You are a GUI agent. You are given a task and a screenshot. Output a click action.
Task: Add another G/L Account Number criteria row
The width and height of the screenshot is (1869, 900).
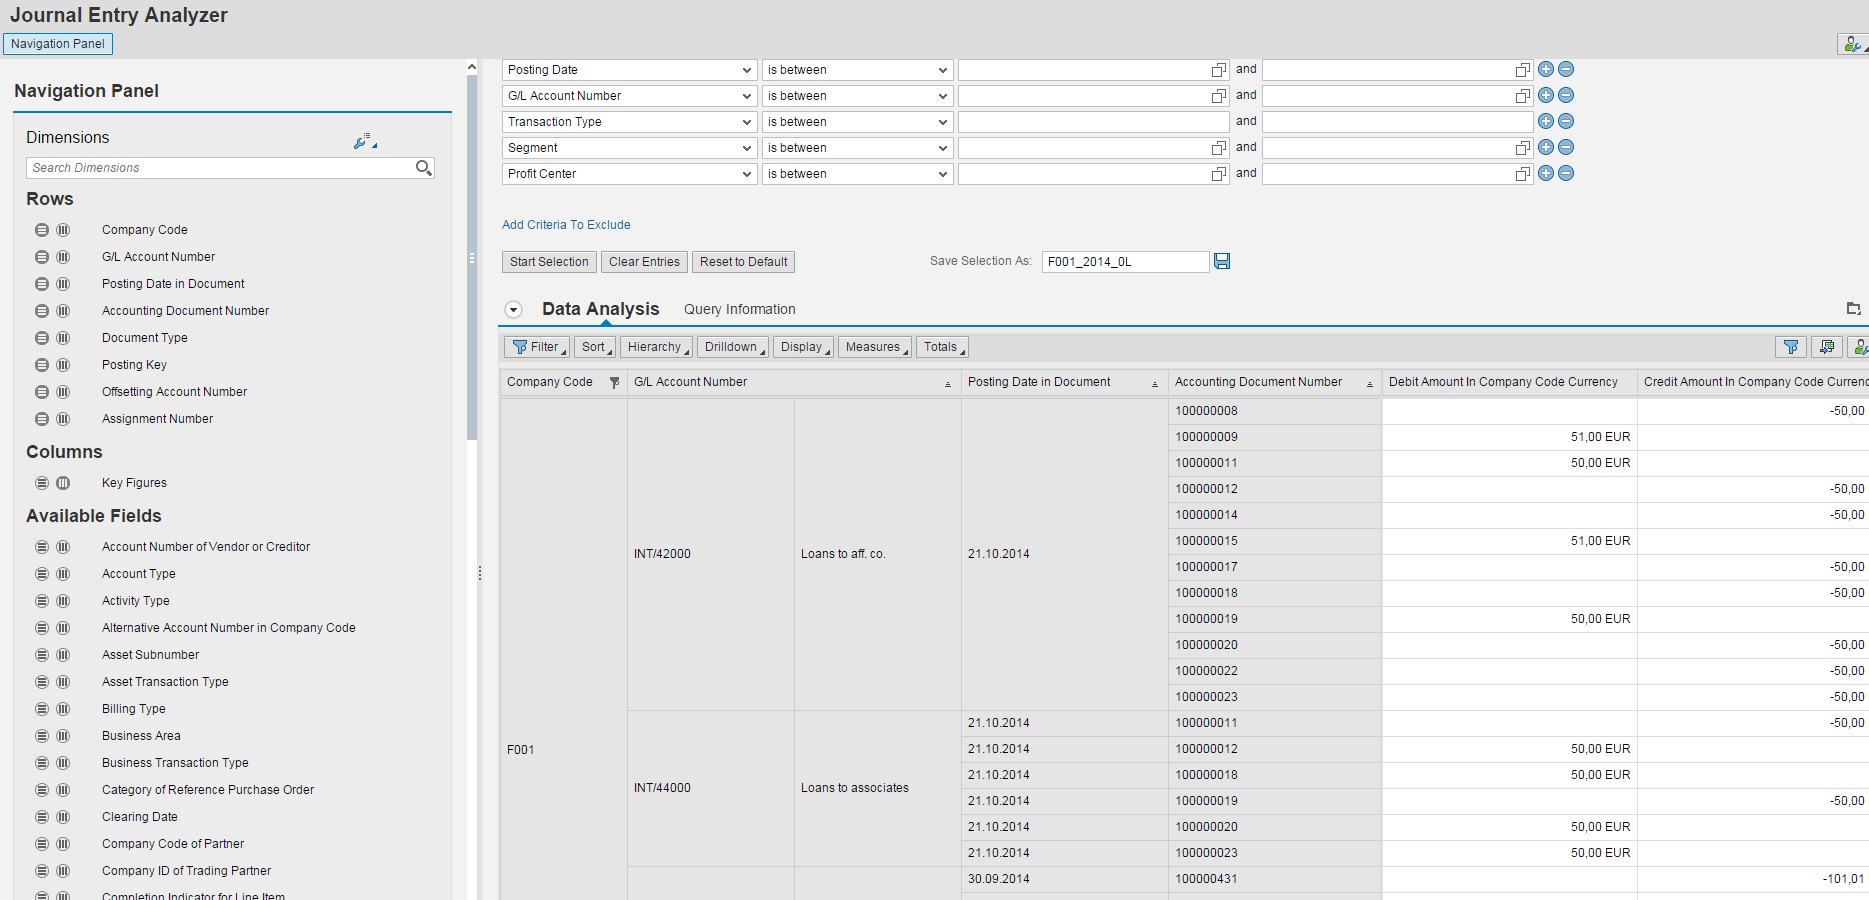1546,95
